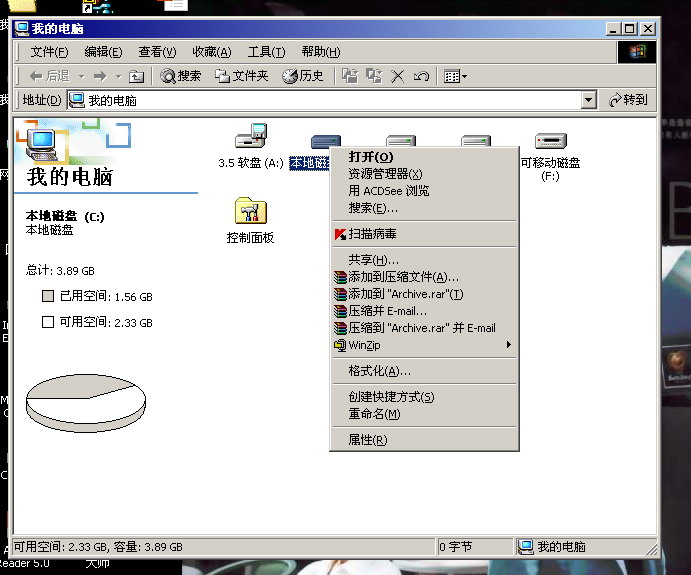Open the History (历史) toolbar button
691x575 pixels.
click(302, 76)
